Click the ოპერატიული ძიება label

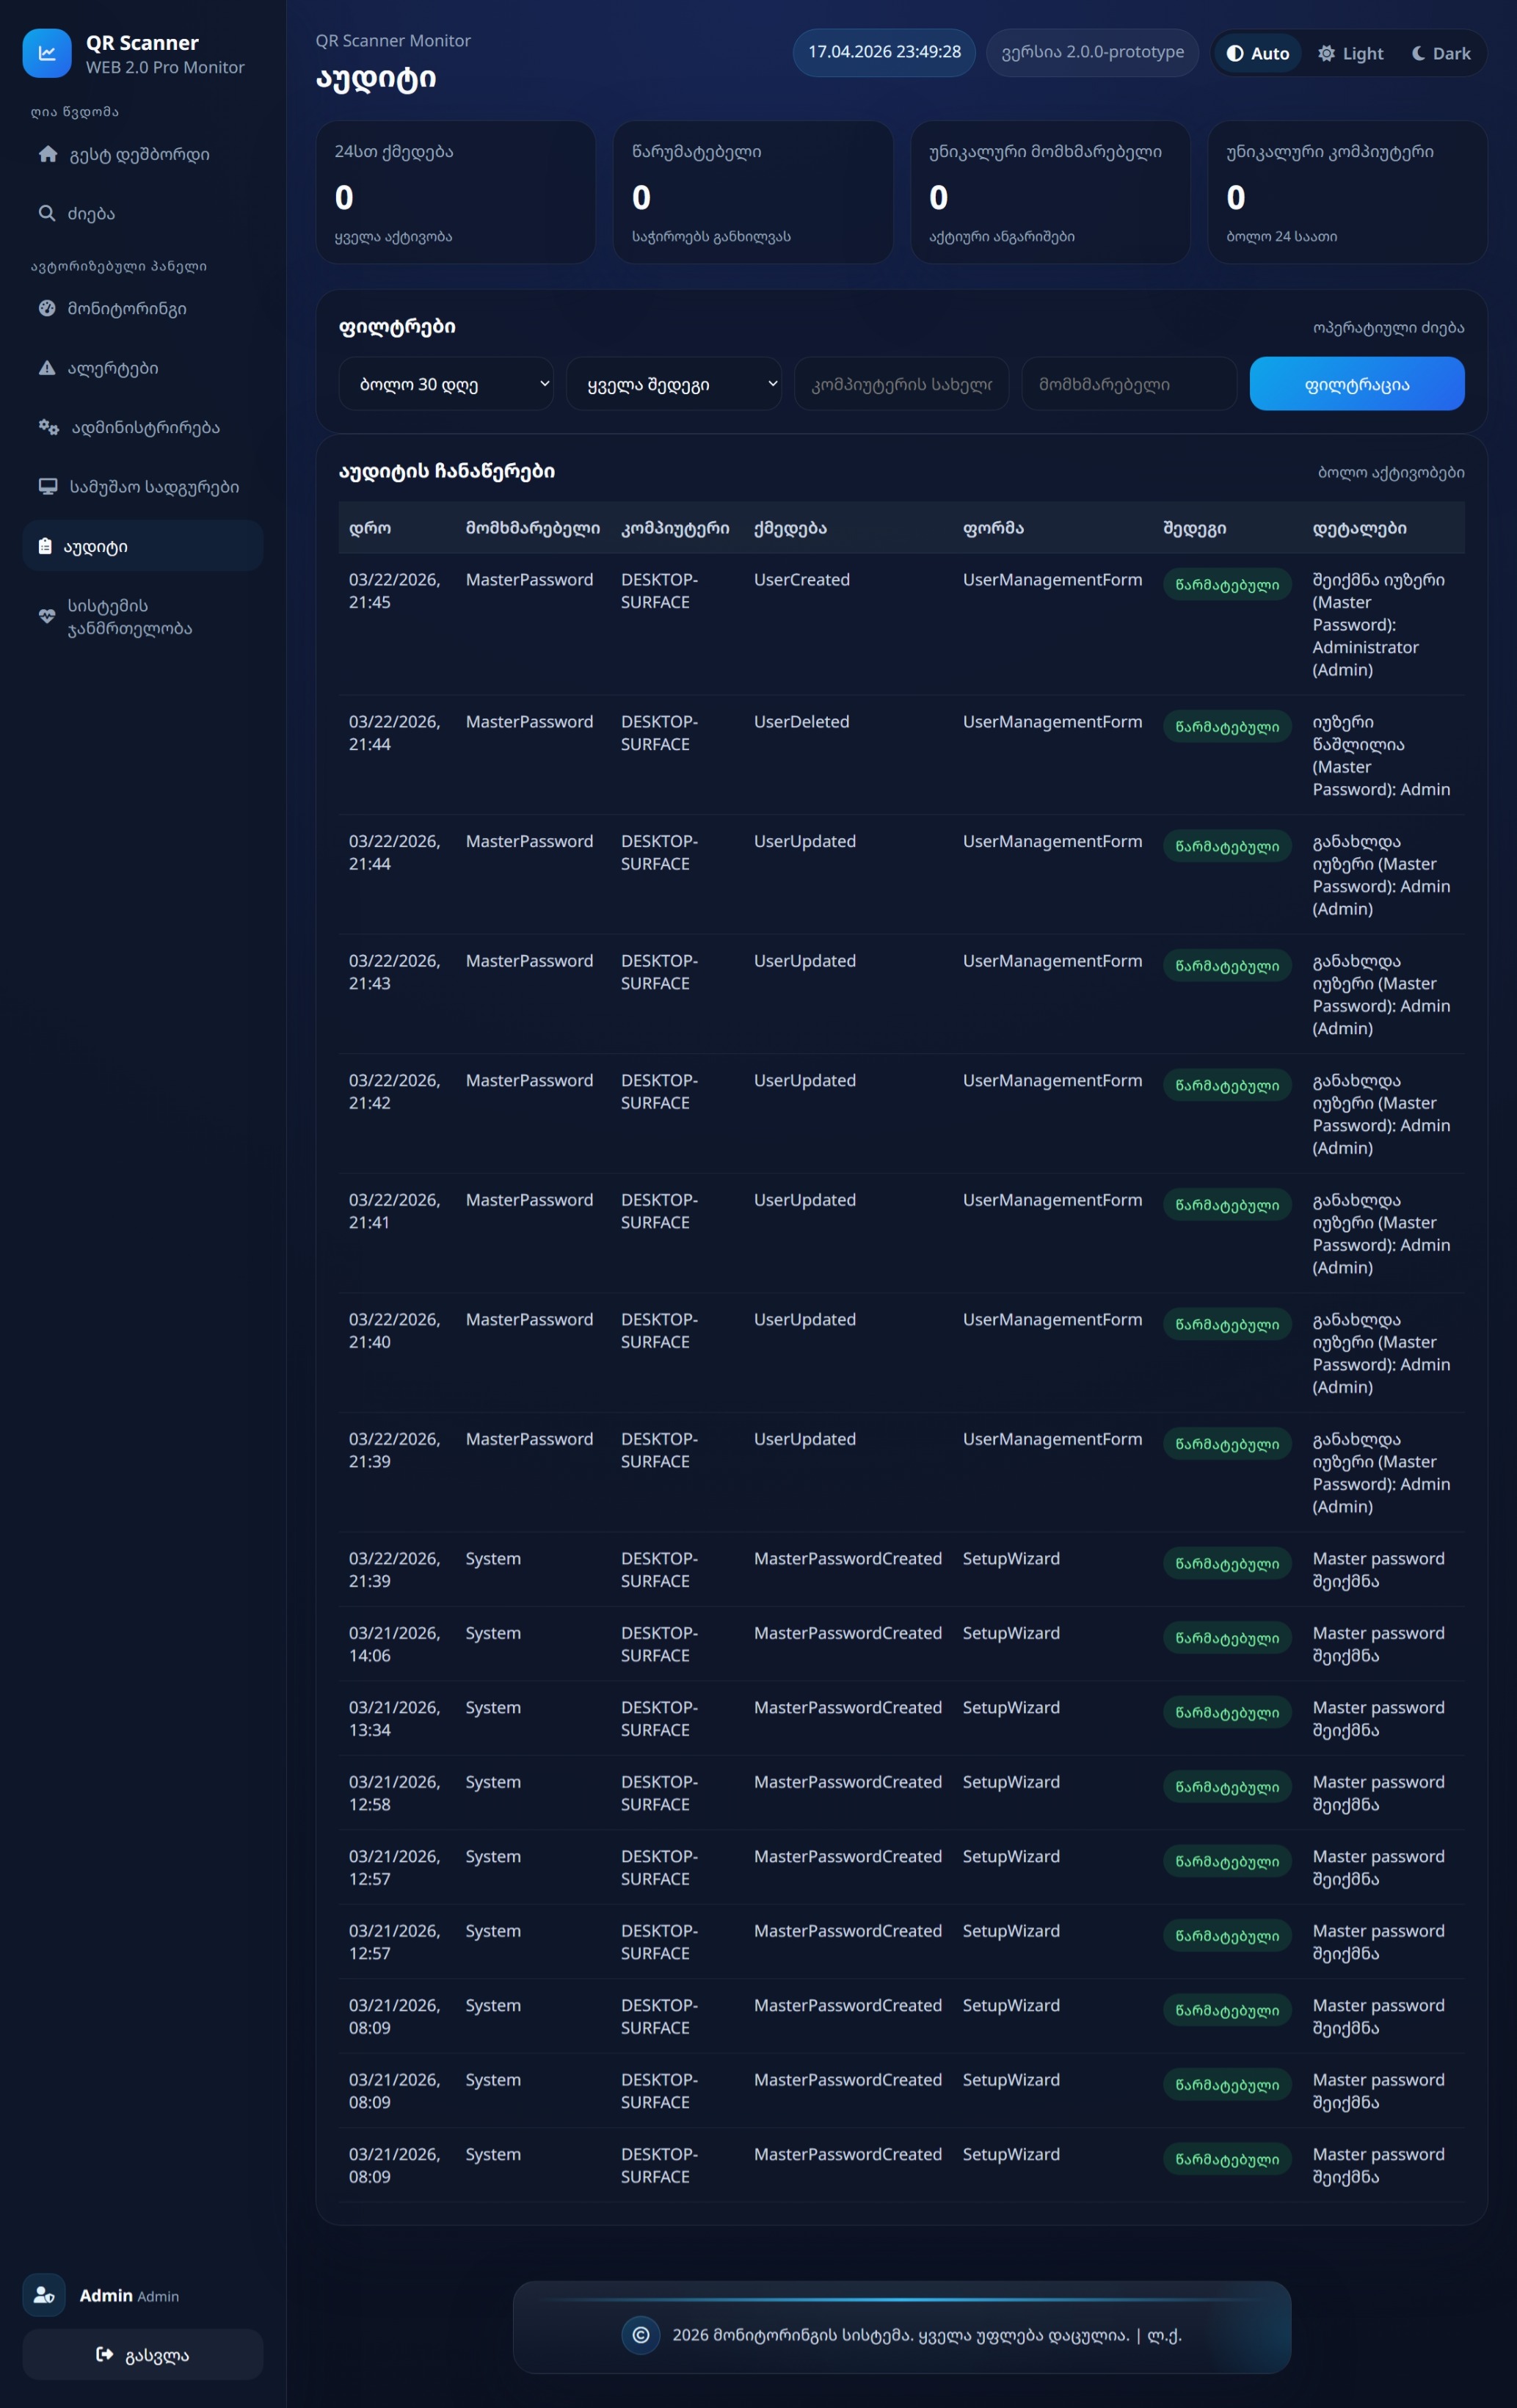point(1388,328)
